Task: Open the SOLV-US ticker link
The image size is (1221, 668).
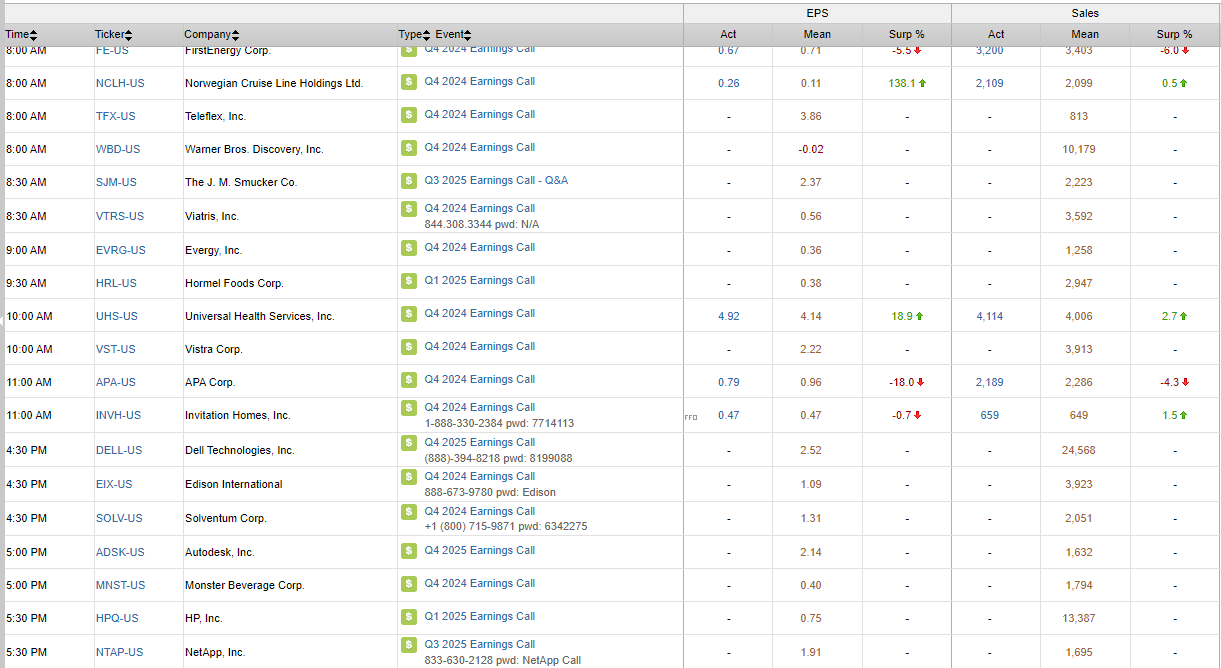Action: tap(119, 518)
